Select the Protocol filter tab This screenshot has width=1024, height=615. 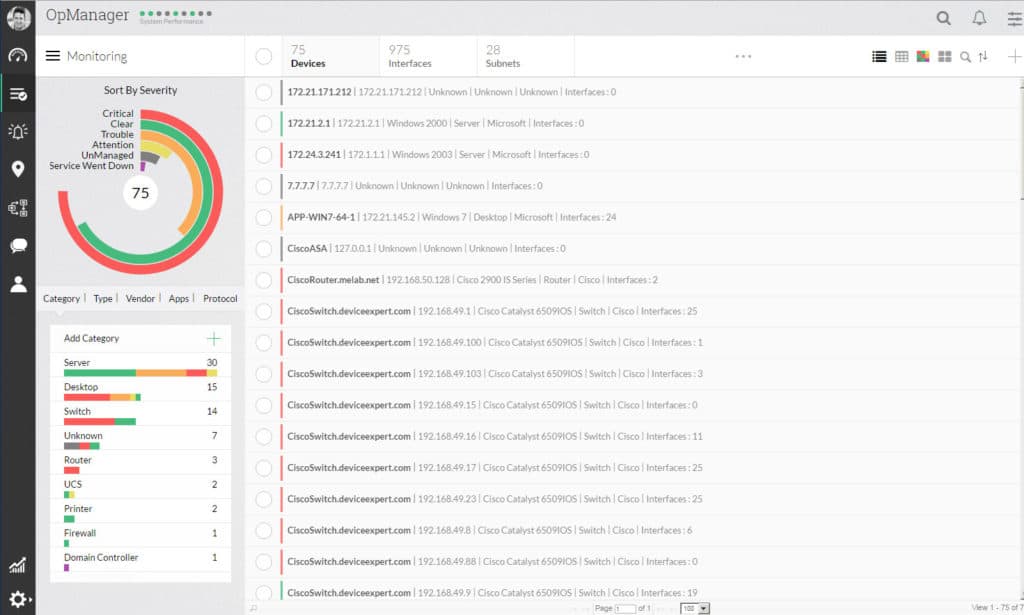tap(220, 298)
